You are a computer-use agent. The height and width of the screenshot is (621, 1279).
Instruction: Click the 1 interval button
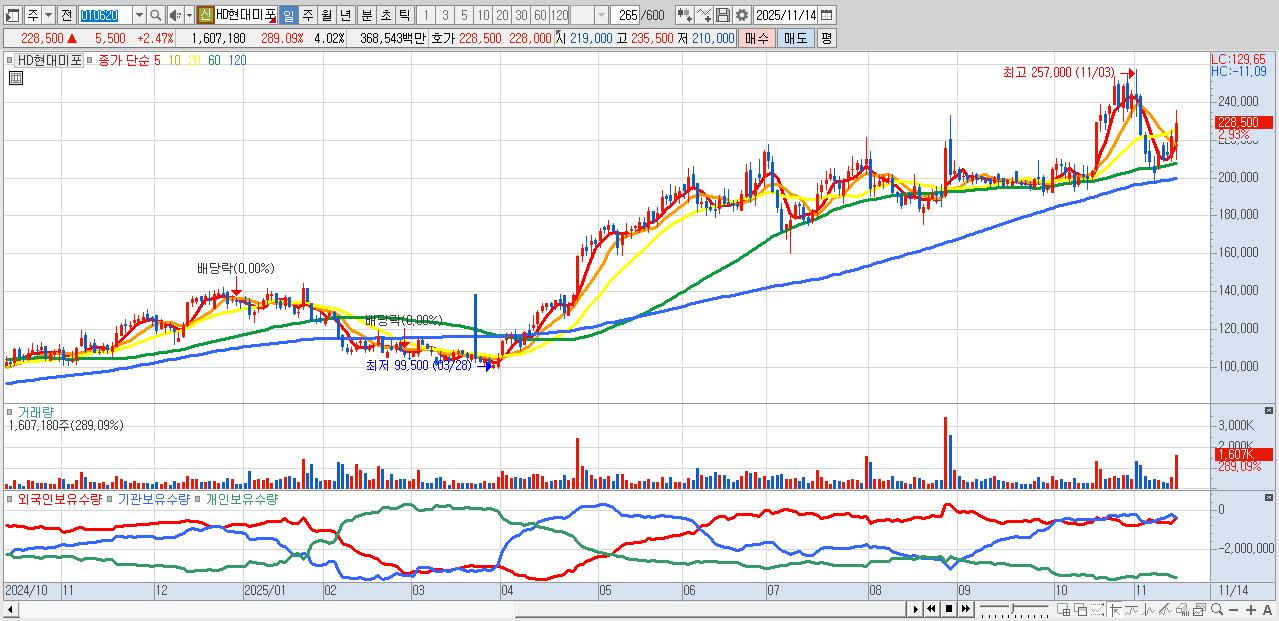coord(425,15)
